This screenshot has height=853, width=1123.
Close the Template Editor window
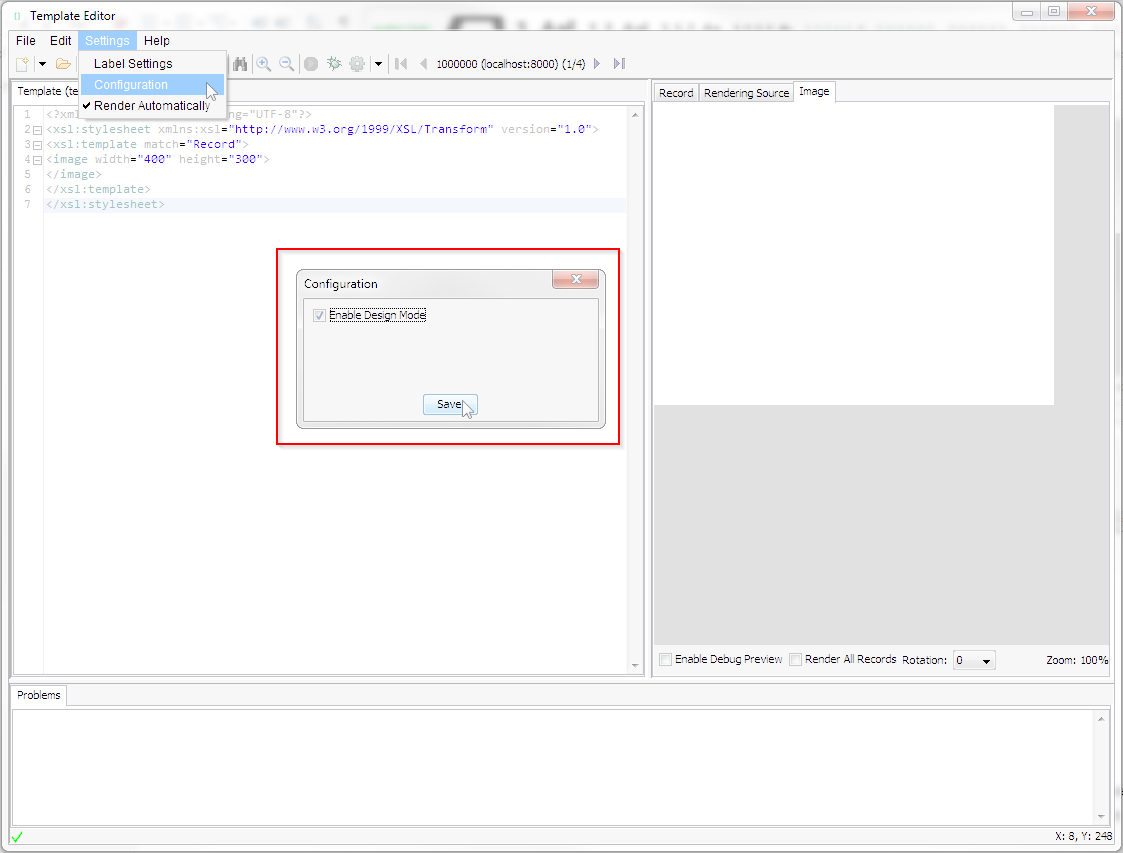pos(1090,12)
